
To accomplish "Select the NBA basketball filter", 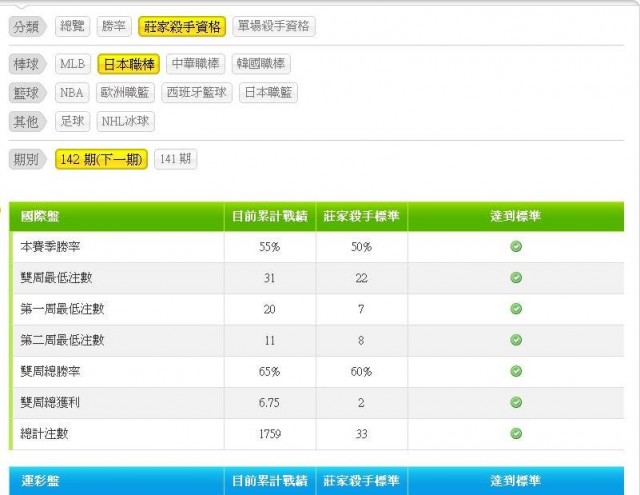I will point(72,93).
